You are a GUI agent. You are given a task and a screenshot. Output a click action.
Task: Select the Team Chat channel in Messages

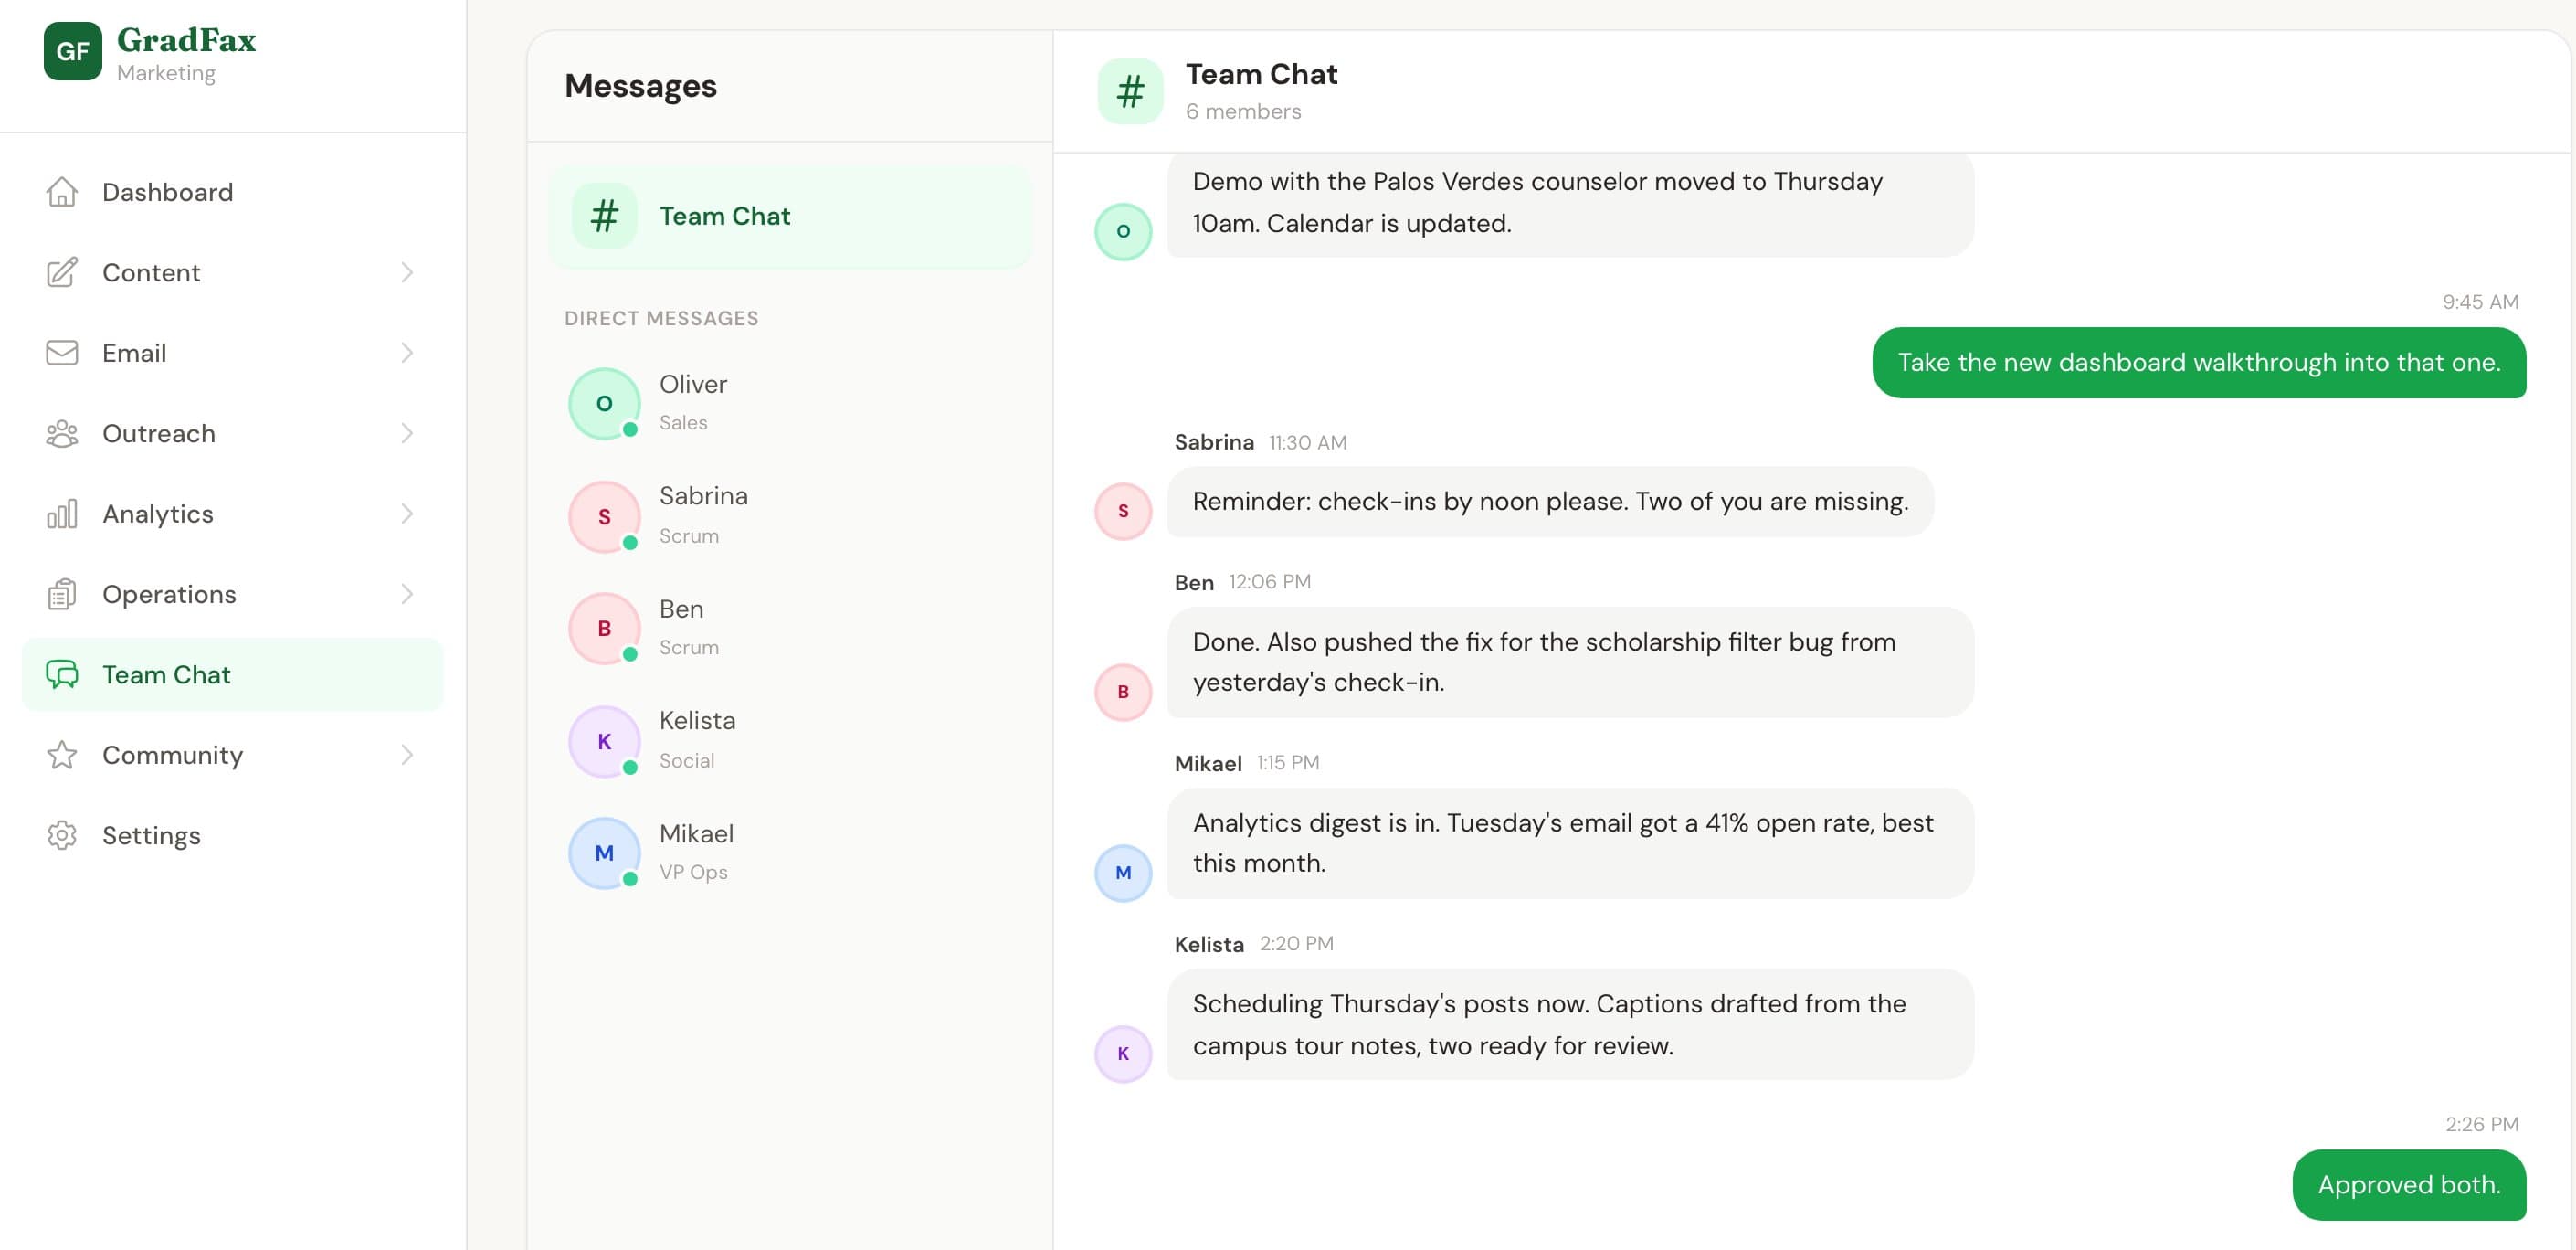point(790,216)
